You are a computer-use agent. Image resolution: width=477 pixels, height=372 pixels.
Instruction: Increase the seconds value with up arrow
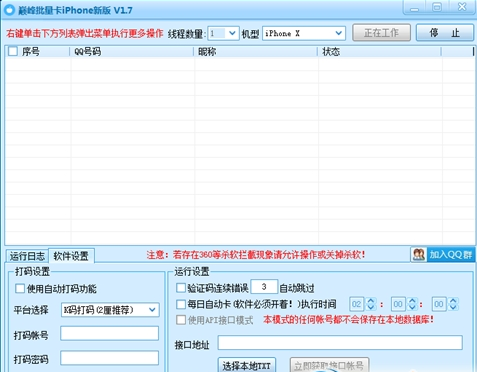(x=453, y=300)
